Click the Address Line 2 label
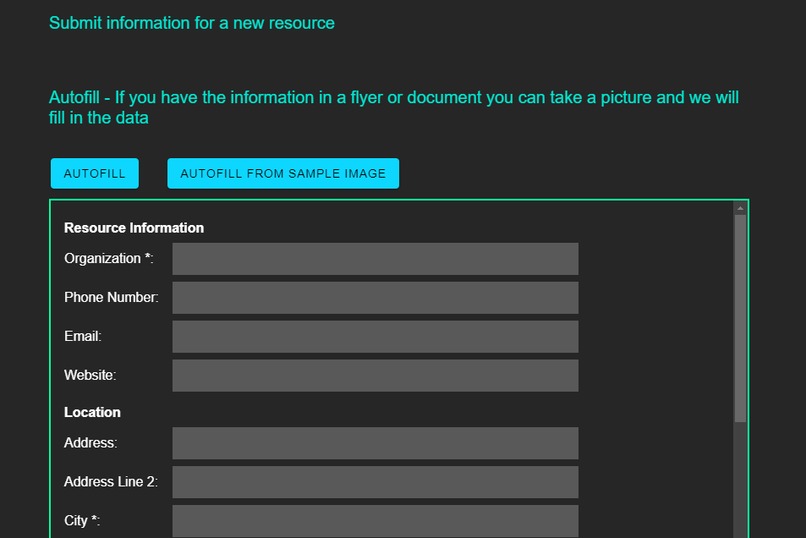This screenshot has width=806, height=538. 111,482
